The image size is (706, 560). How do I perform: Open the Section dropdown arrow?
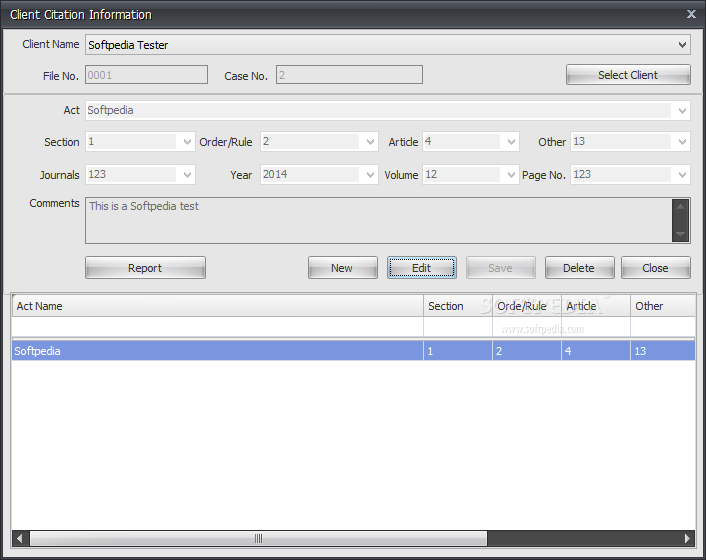click(x=187, y=142)
